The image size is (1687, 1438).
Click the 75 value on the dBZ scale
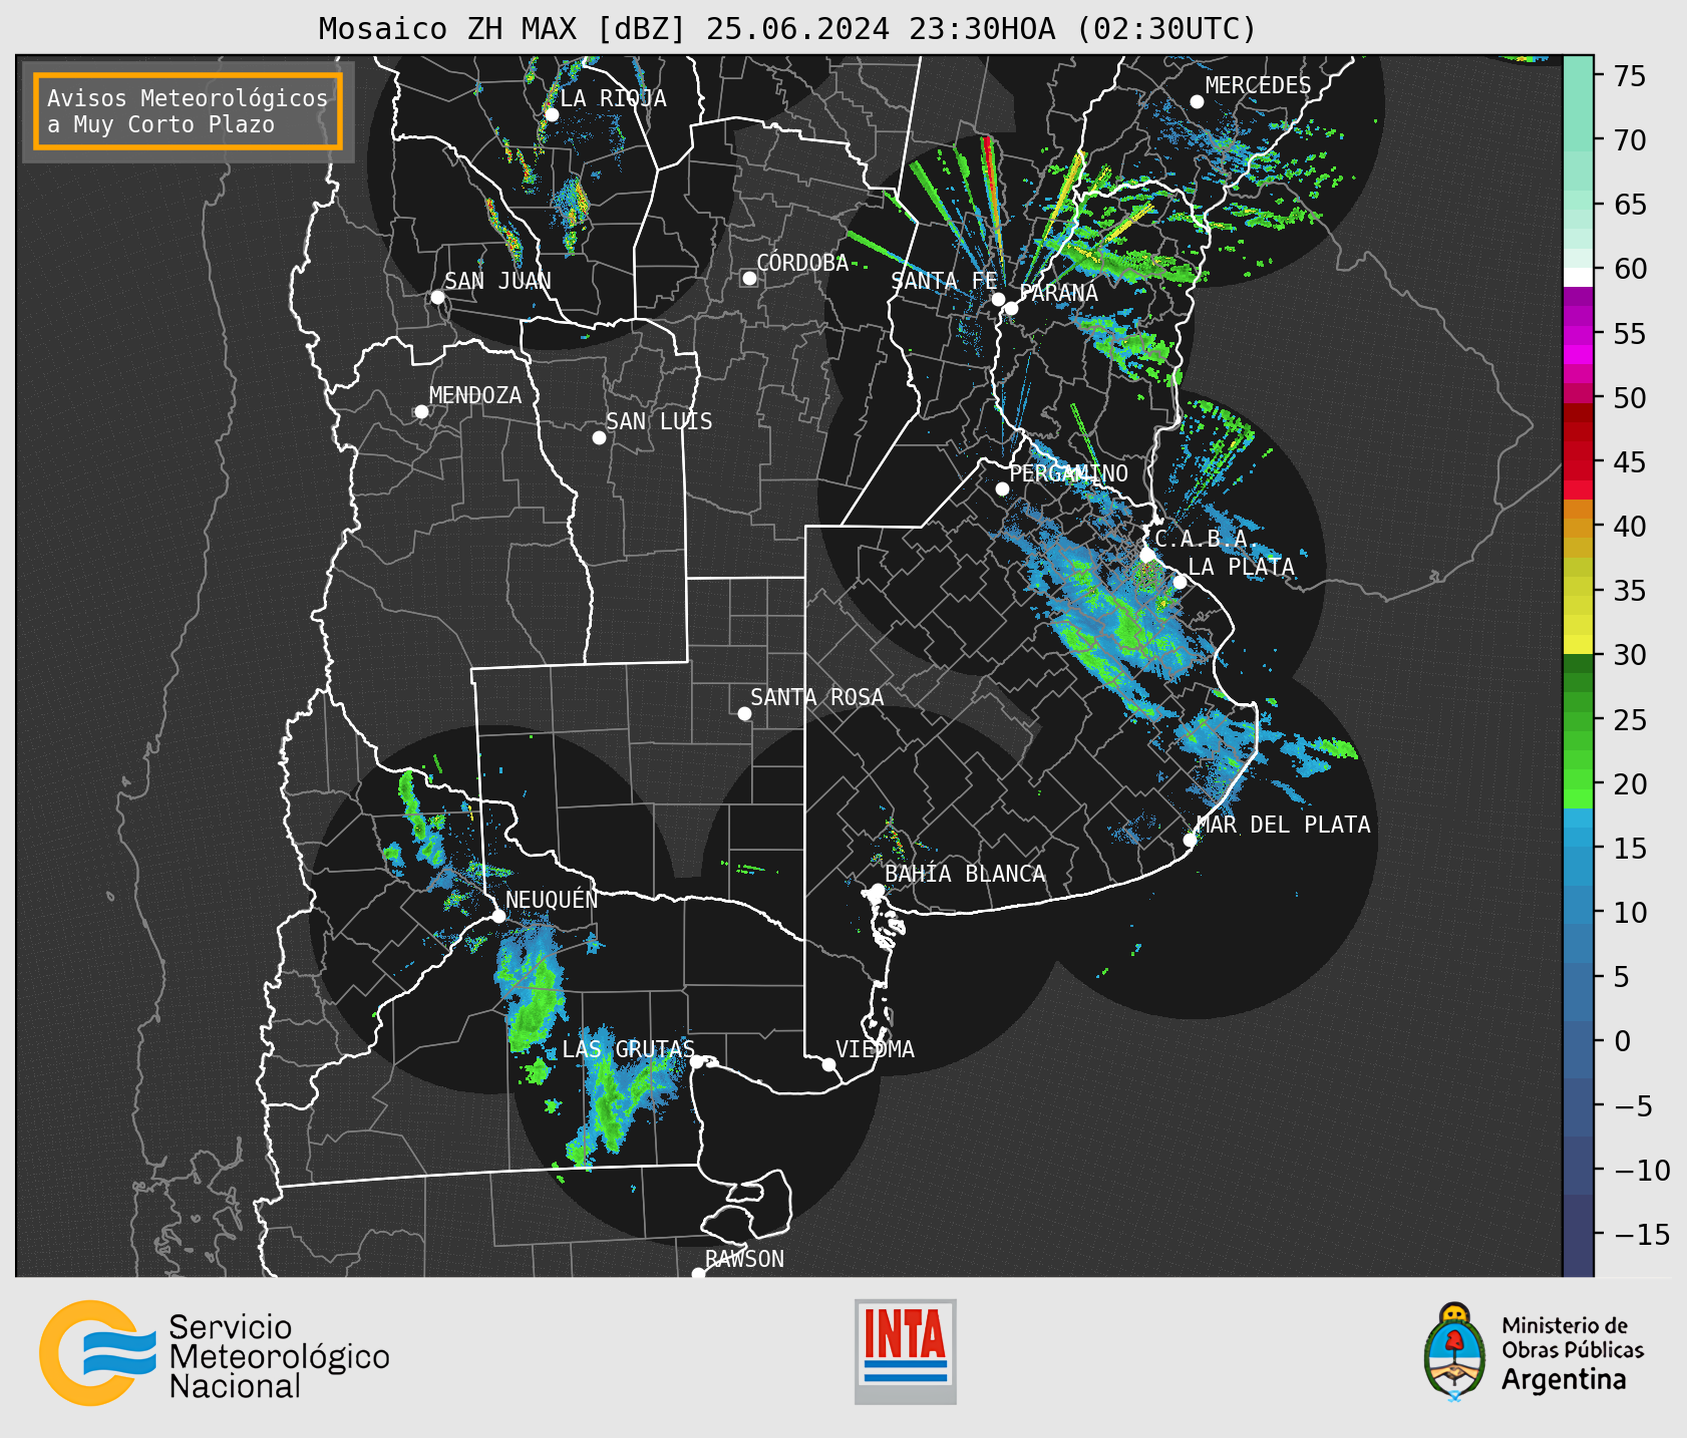click(x=1630, y=76)
